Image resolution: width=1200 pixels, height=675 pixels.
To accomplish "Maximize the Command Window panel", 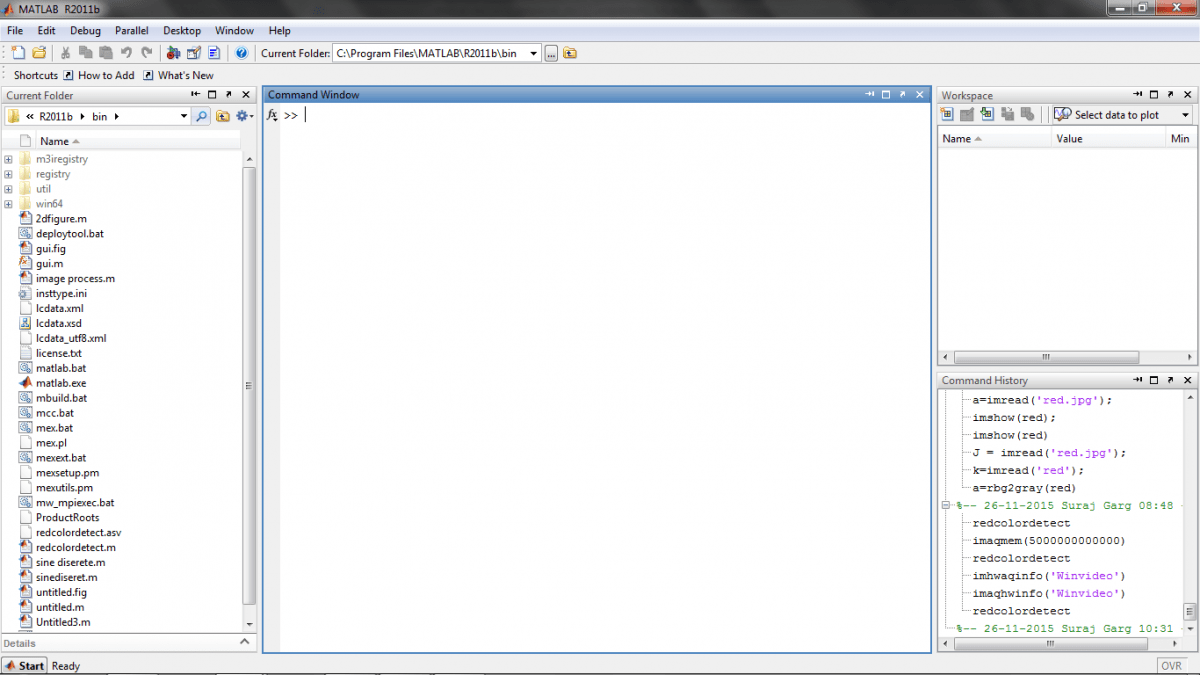I will pos(886,95).
